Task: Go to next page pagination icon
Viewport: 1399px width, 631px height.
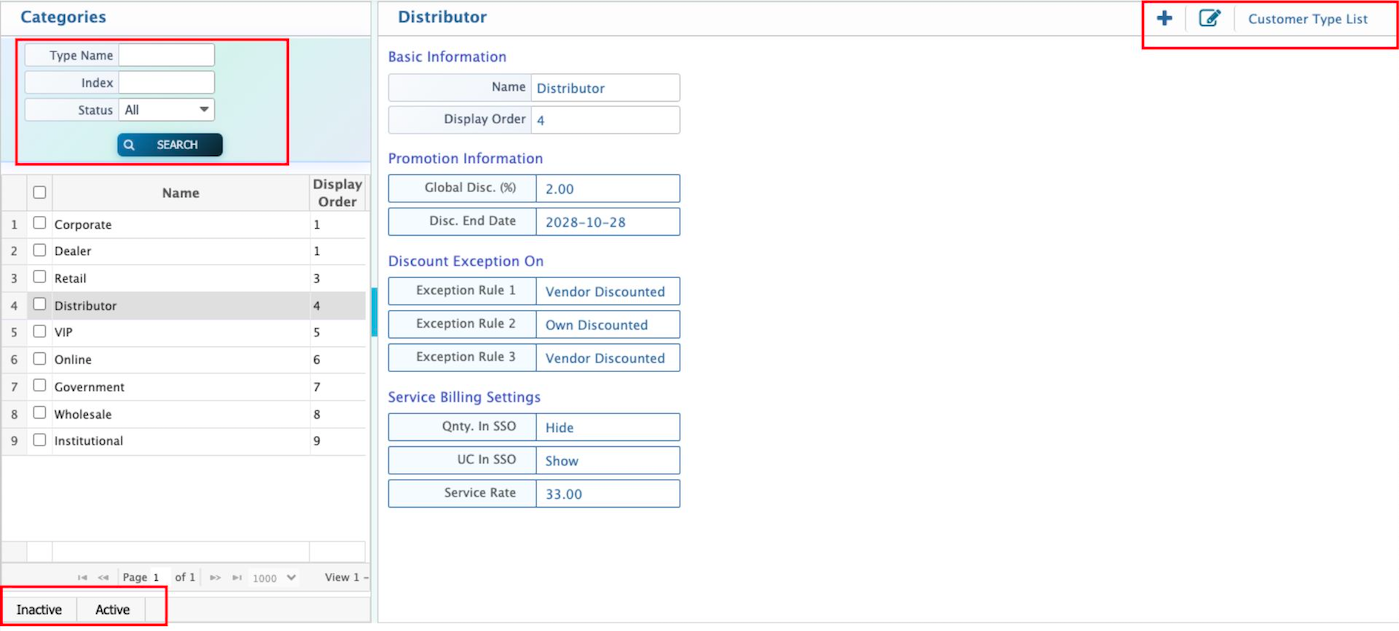Action: pos(215,578)
